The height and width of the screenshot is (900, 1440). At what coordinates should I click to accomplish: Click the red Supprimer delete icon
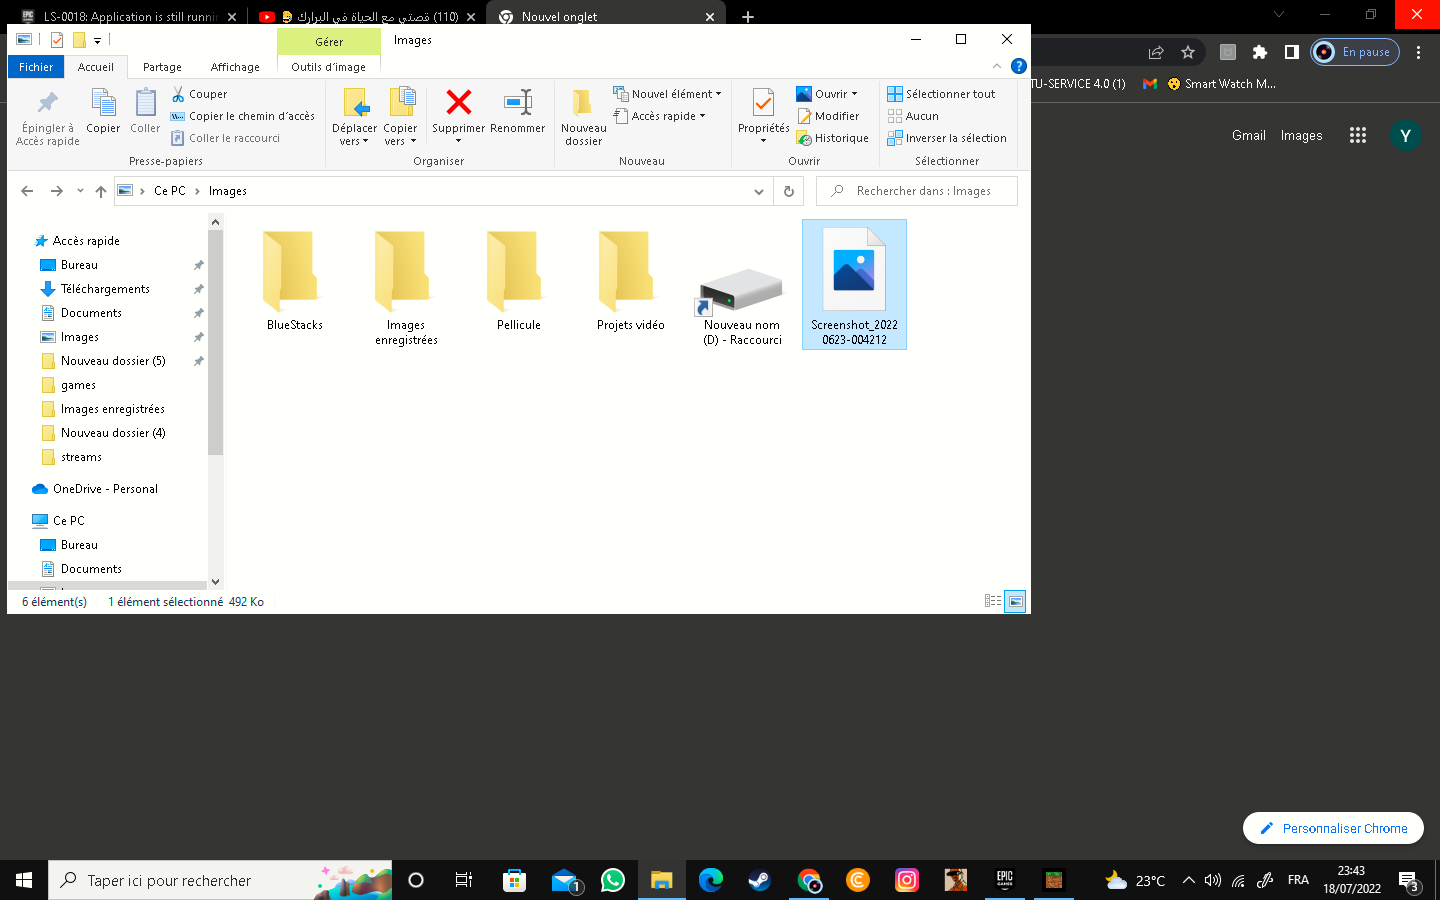(x=458, y=103)
